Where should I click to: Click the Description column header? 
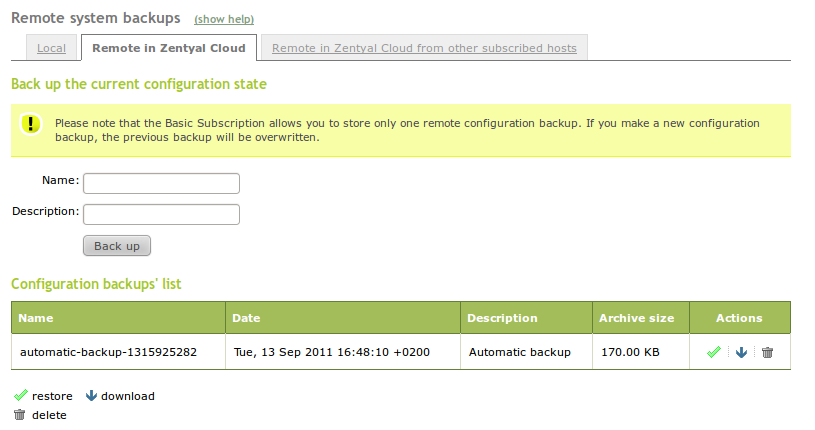tap(503, 318)
